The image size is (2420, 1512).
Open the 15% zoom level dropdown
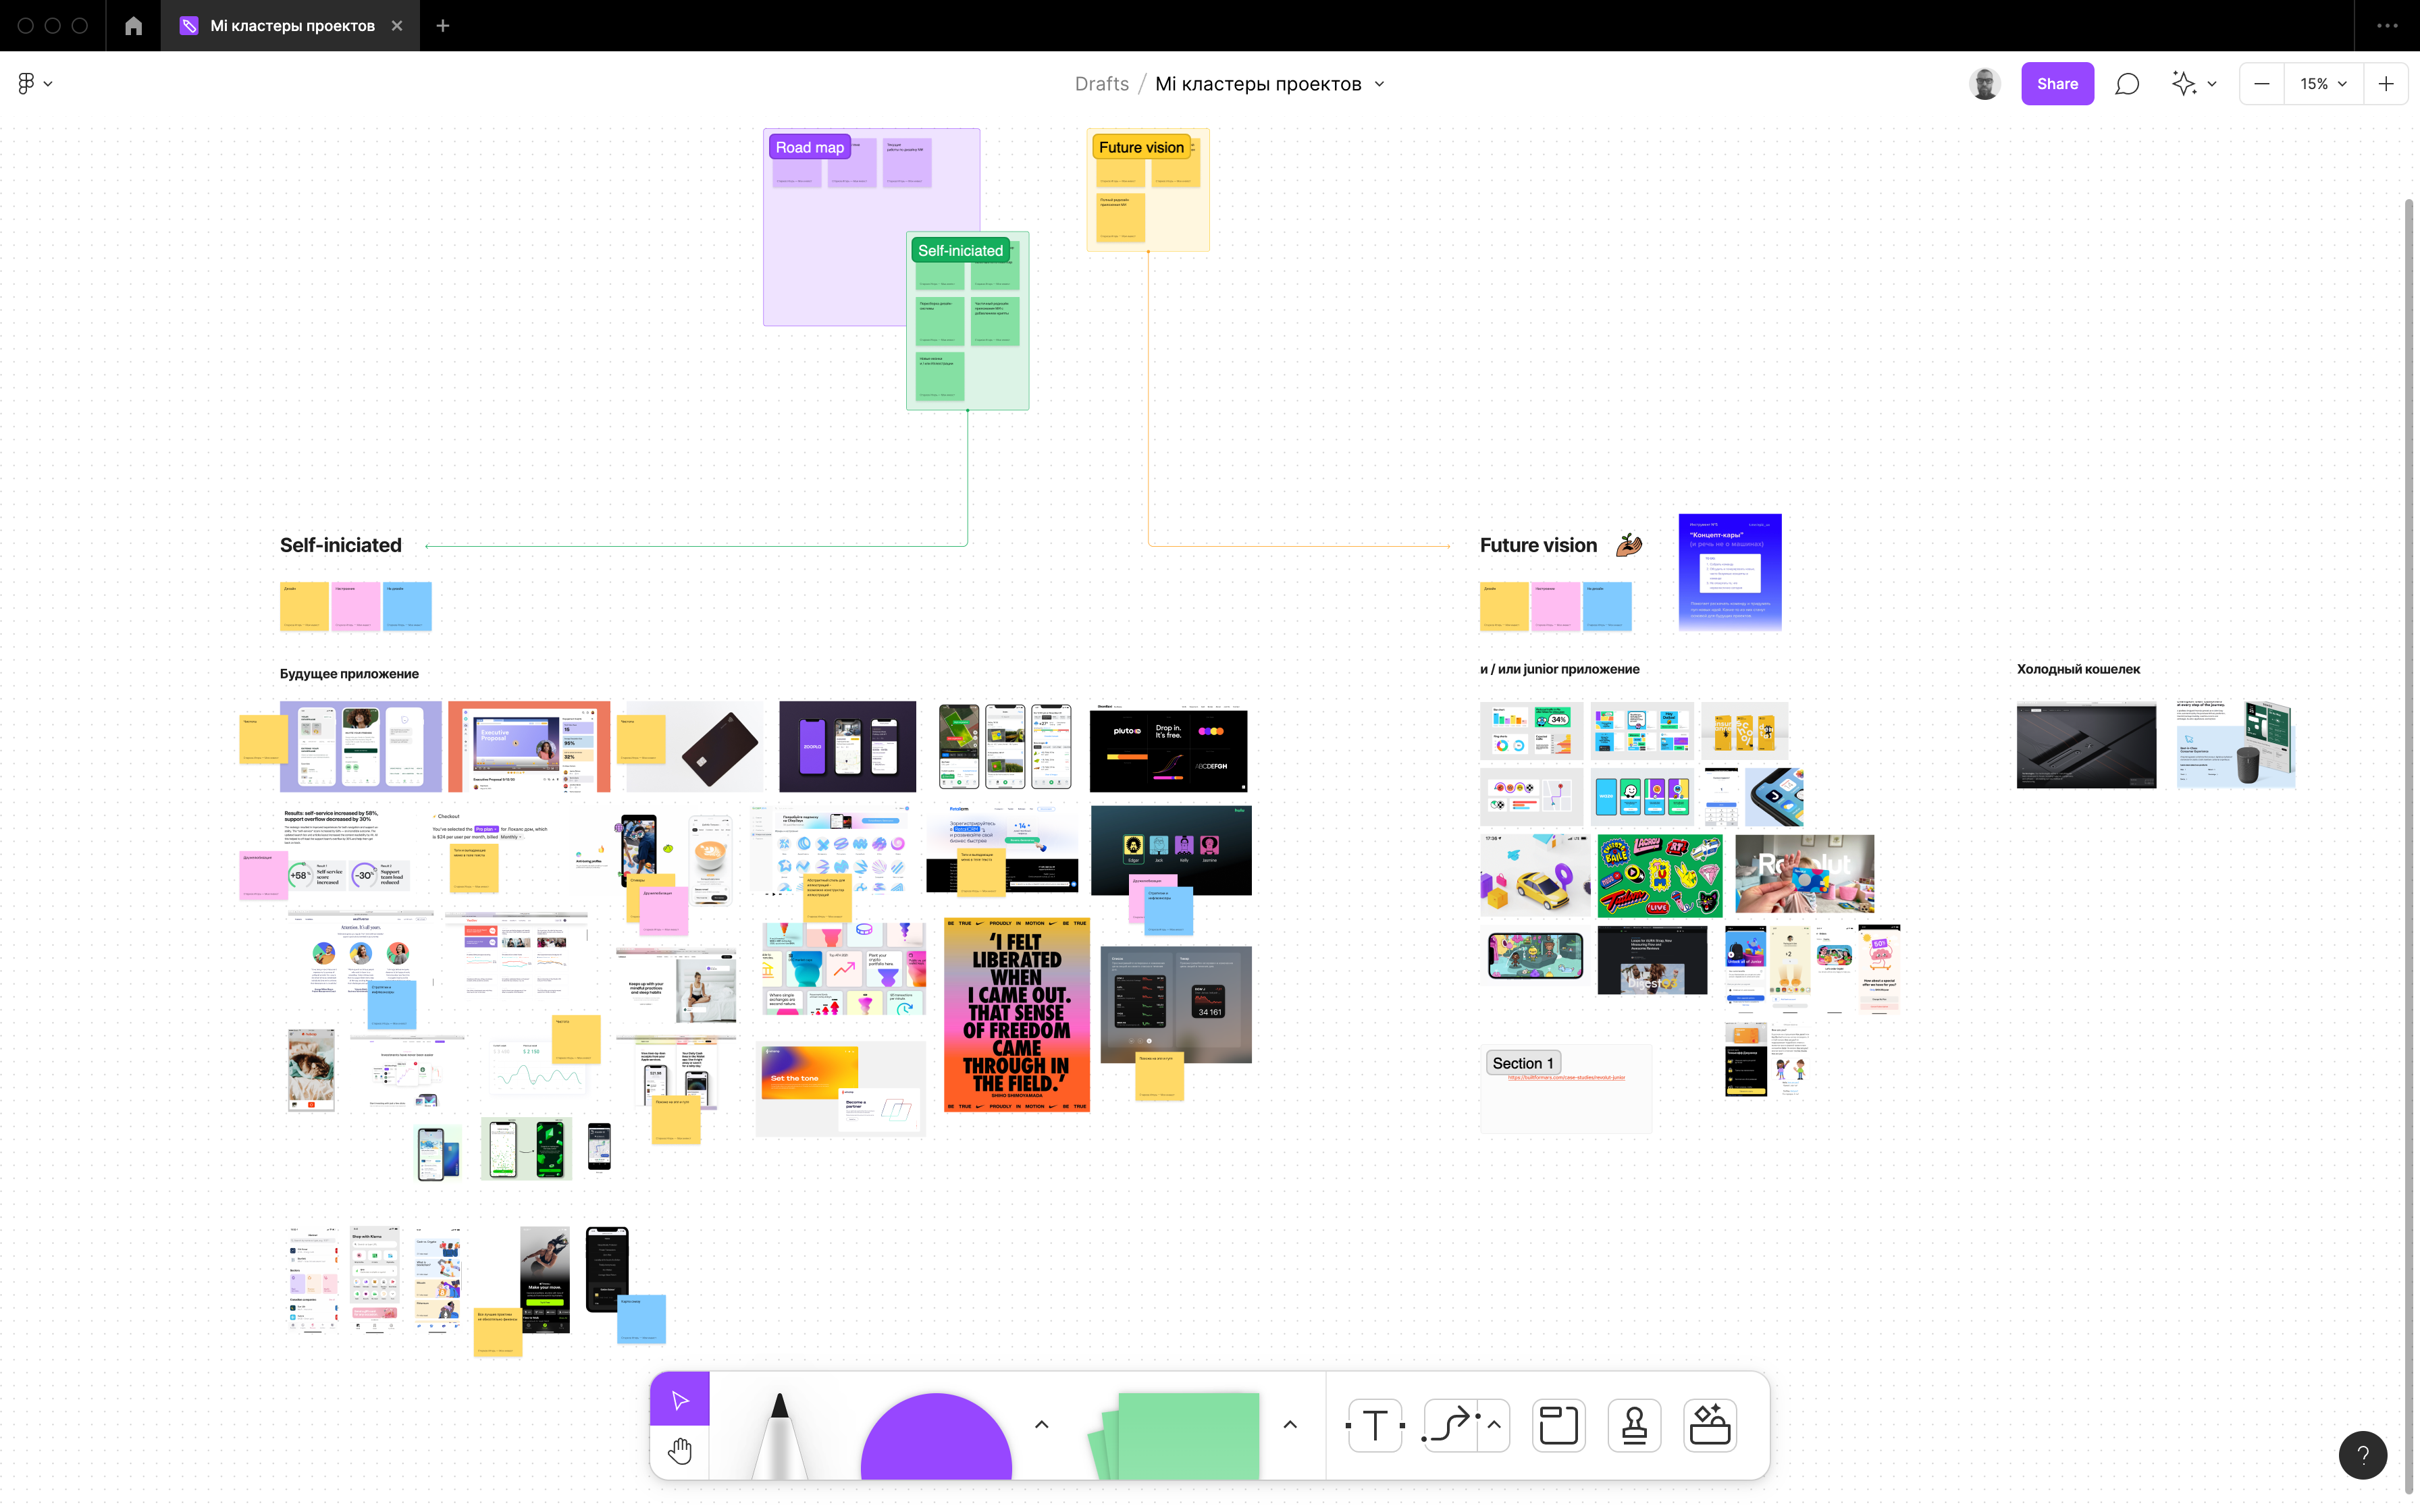tap(2323, 84)
